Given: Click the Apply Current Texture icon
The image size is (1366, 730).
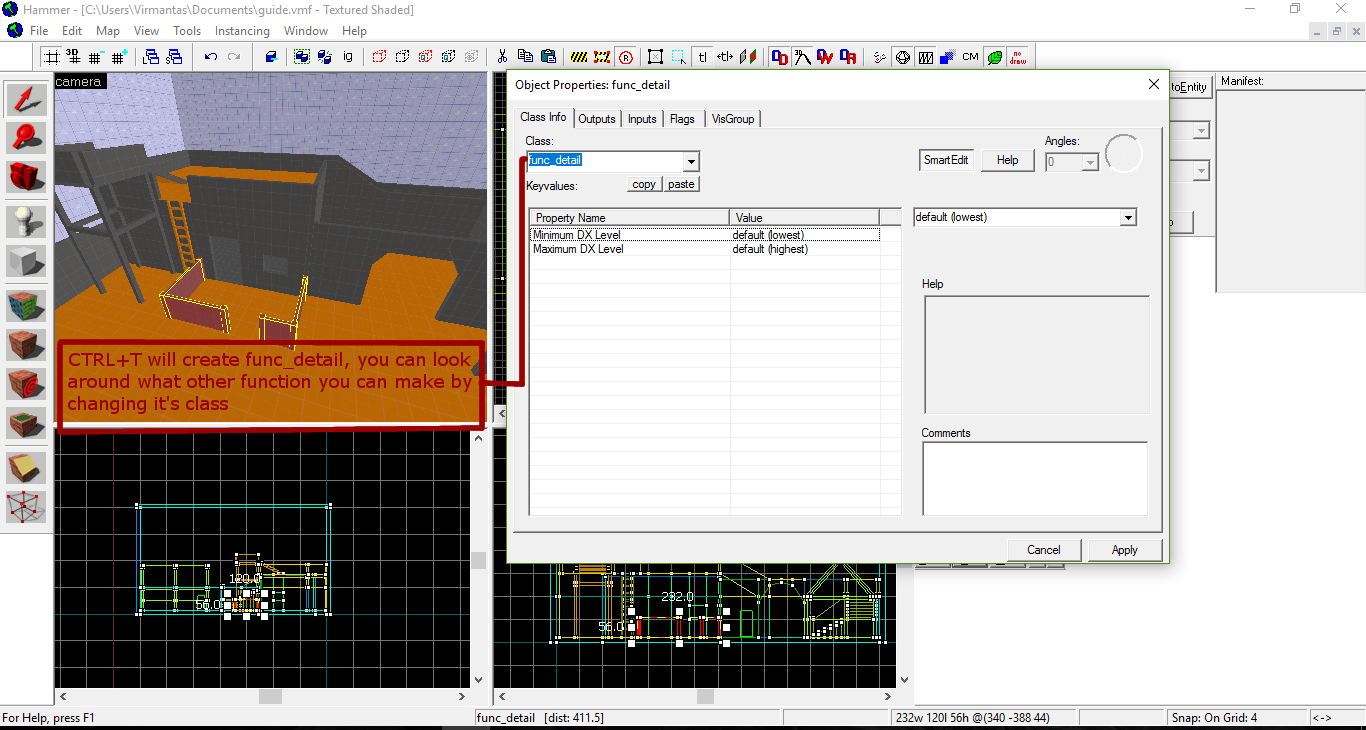Looking at the screenshot, I should (27, 345).
